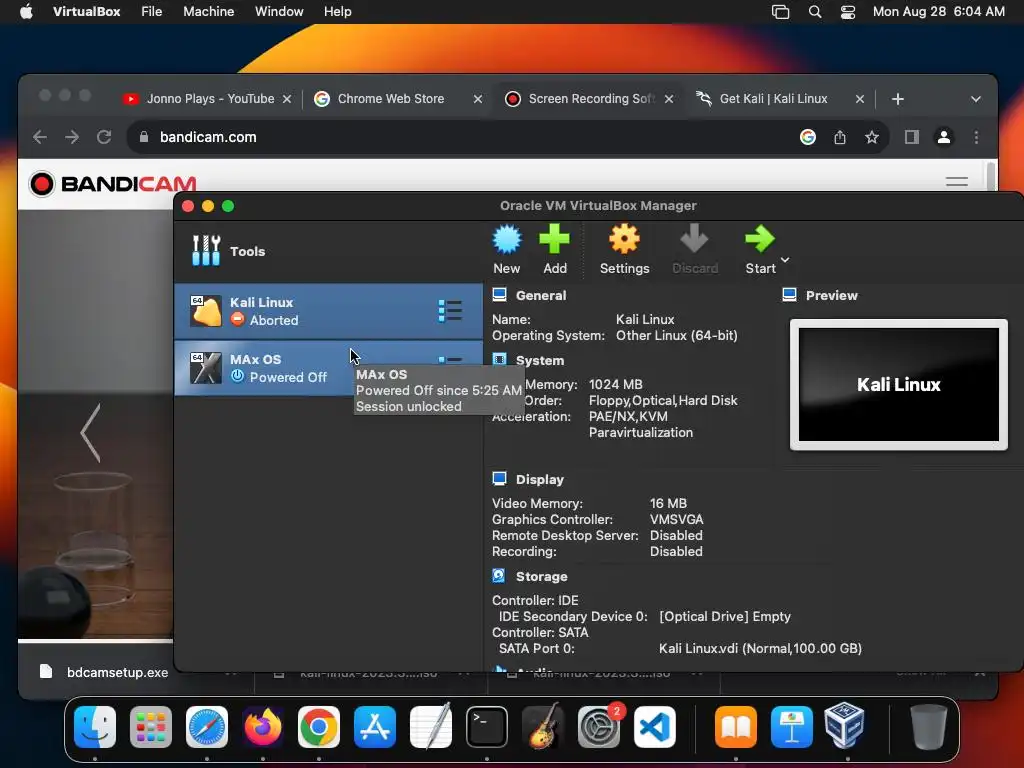
Task: Bookmark this page with the star
Action: coord(872,137)
